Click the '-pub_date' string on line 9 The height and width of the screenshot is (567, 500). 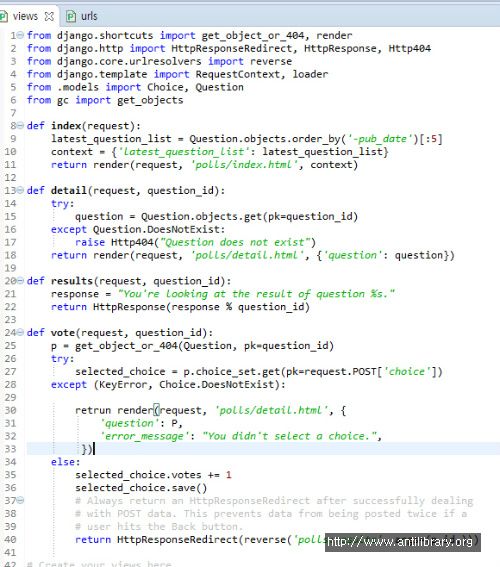click(x=380, y=139)
